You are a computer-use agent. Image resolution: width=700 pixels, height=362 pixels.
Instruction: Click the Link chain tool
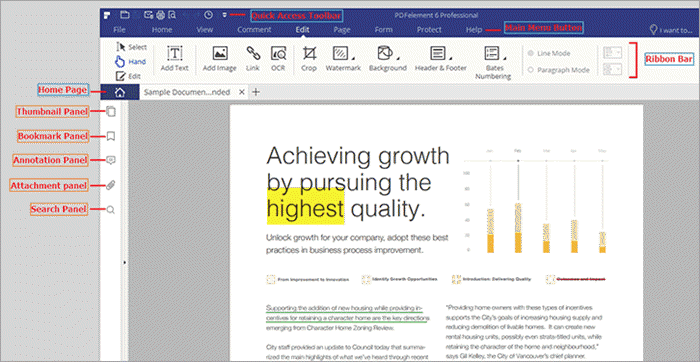coord(253,59)
